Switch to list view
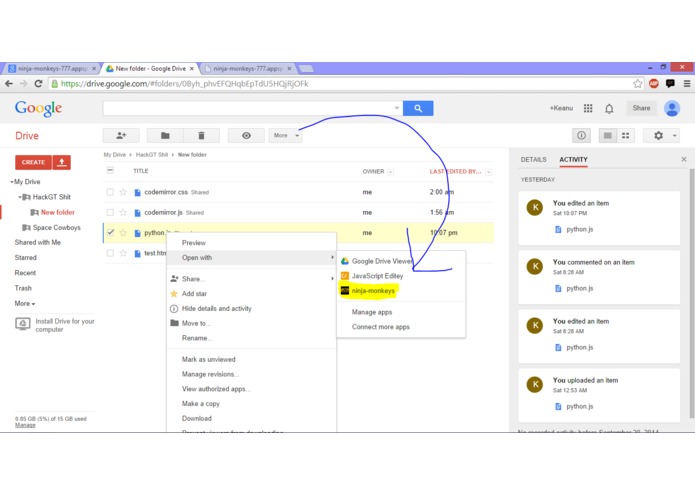 [x=608, y=136]
